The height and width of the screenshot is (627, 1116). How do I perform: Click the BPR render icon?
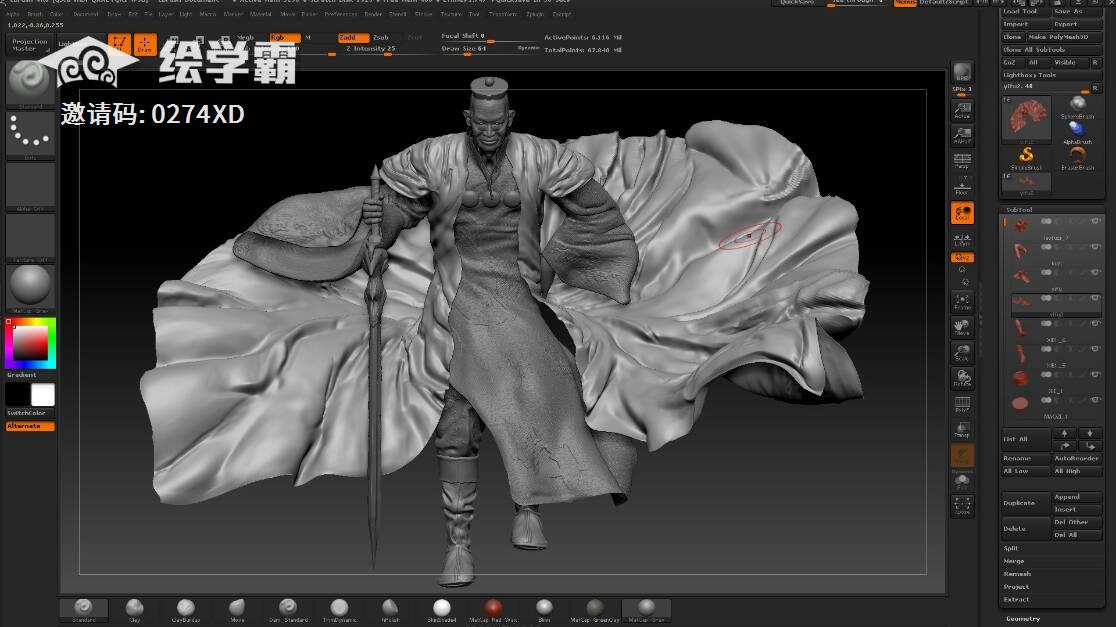pos(962,73)
